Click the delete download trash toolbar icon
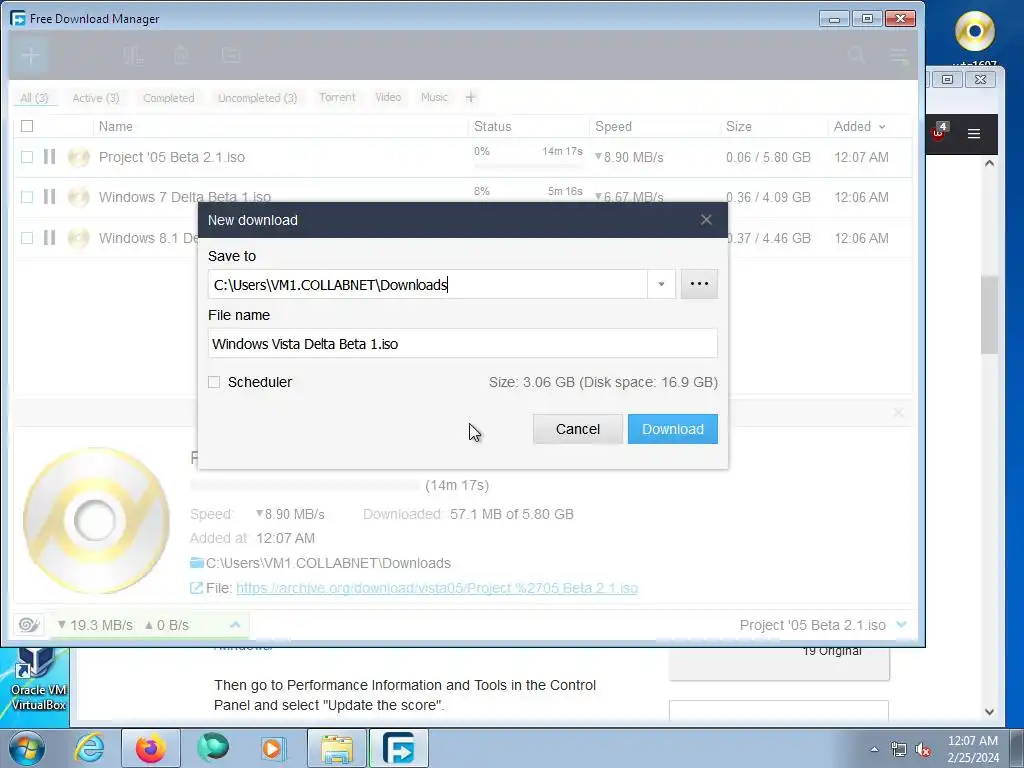The image size is (1024, 768). (182, 56)
